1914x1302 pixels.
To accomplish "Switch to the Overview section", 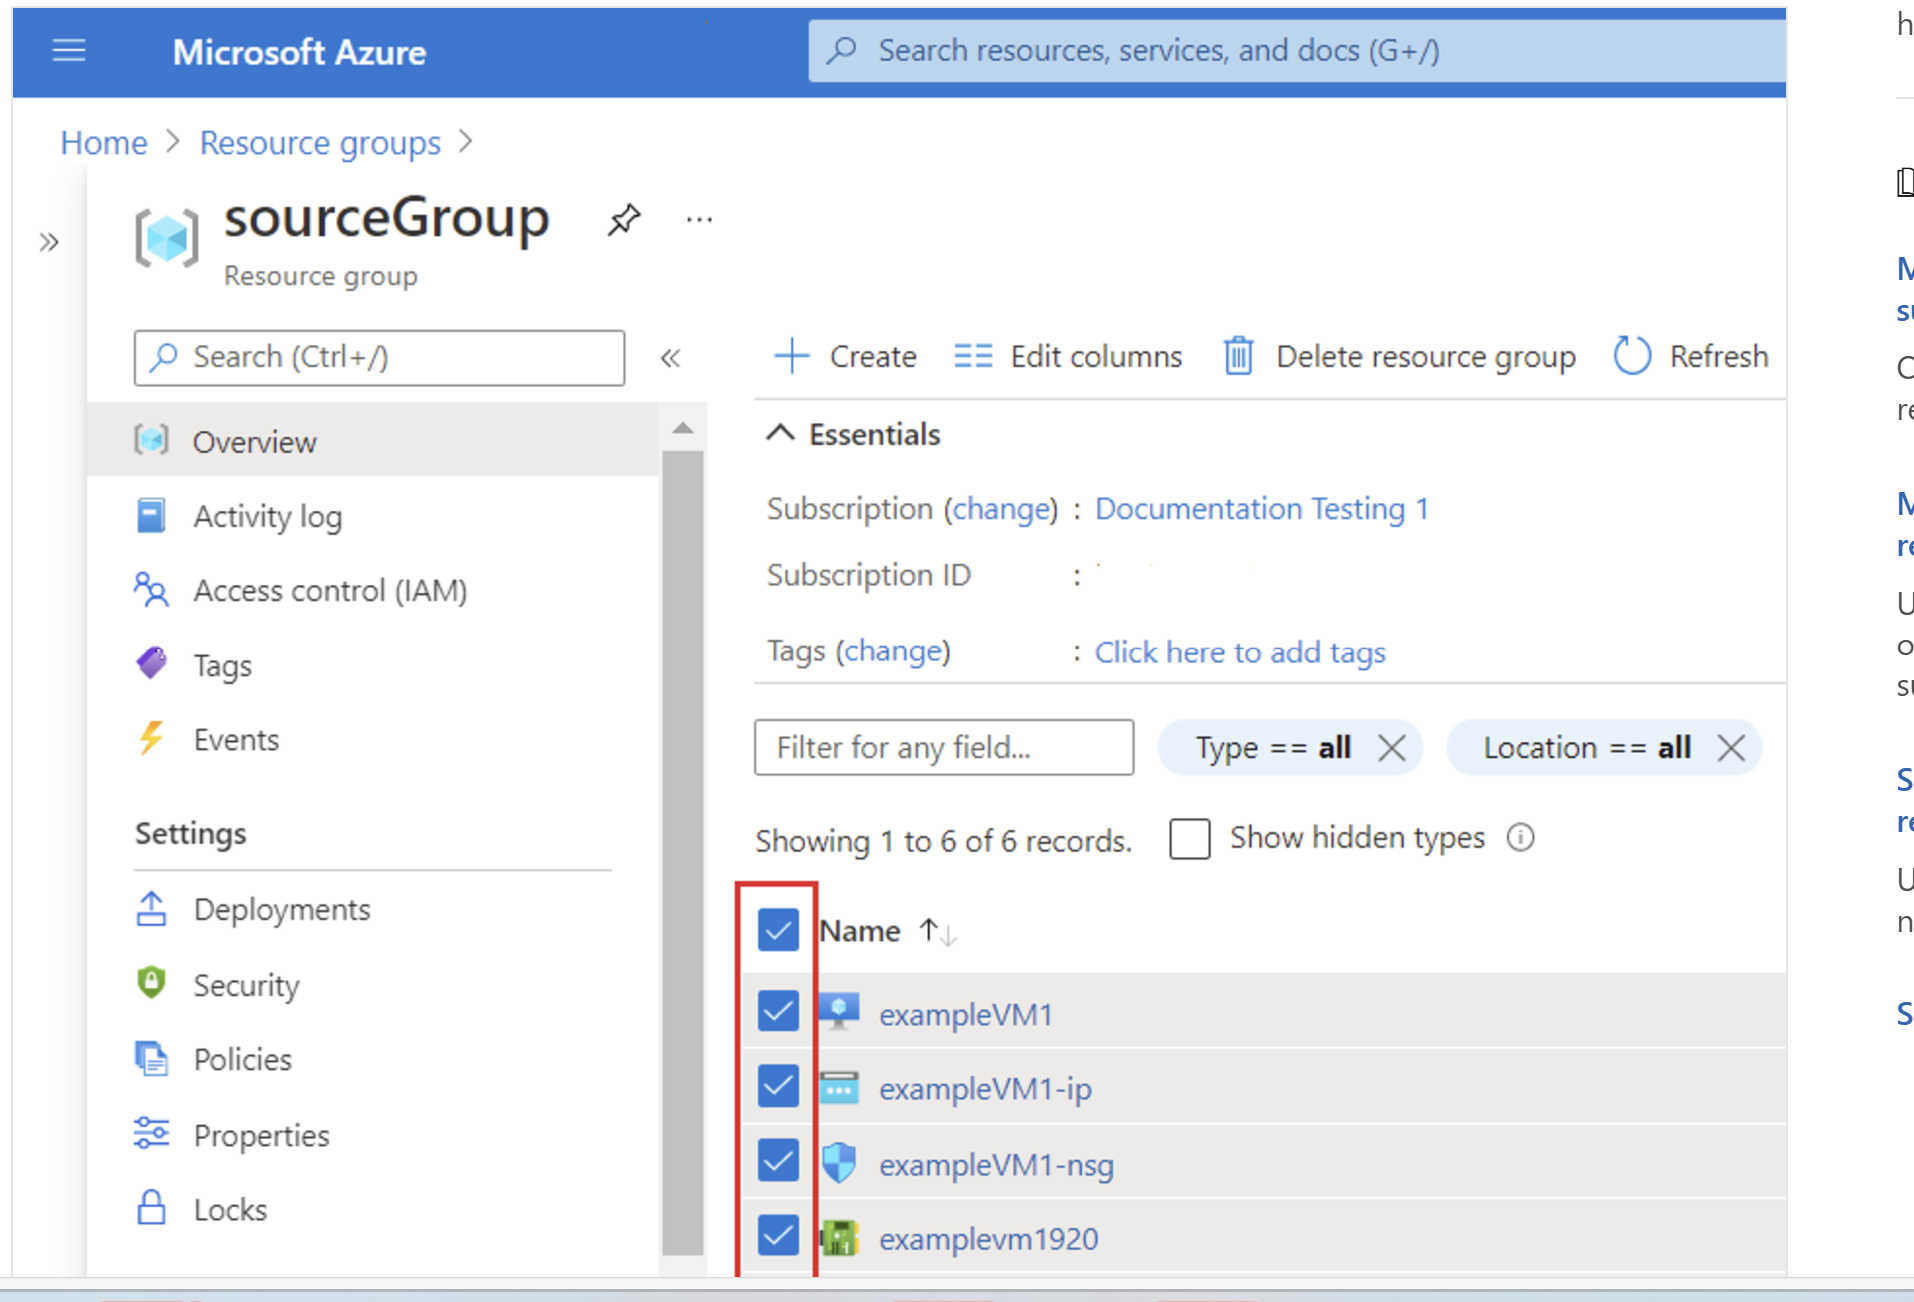I will tap(255, 441).
